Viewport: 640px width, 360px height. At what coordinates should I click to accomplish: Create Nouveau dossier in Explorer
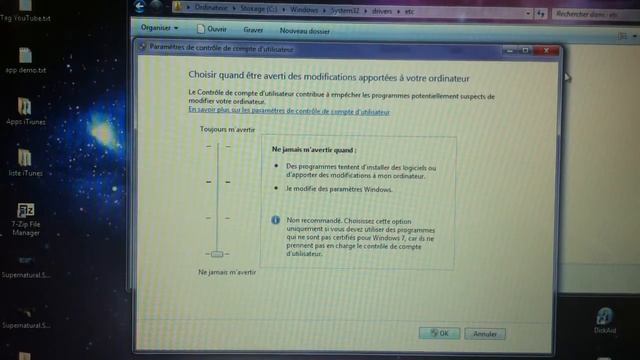click(x=304, y=31)
